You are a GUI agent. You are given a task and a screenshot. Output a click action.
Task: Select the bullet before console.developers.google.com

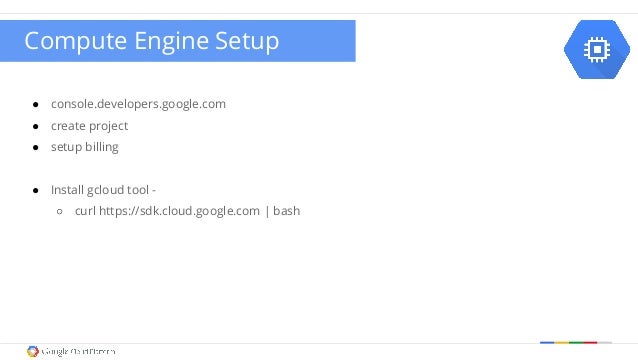[36, 105]
